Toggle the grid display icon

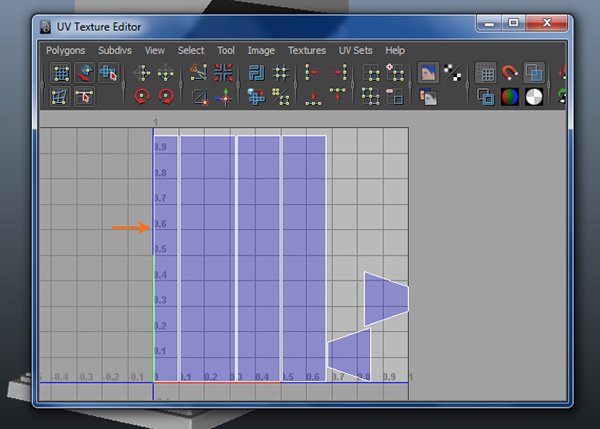tap(485, 73)
